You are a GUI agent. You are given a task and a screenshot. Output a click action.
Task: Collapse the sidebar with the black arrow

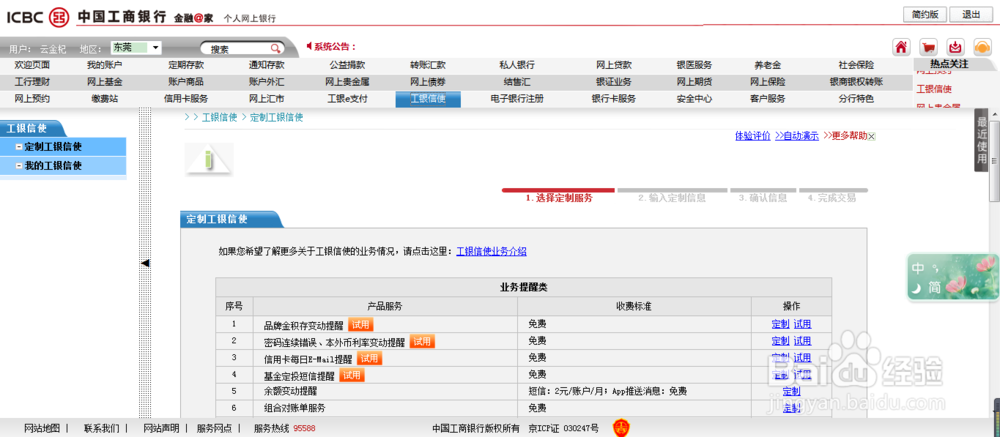coord(145,263)
